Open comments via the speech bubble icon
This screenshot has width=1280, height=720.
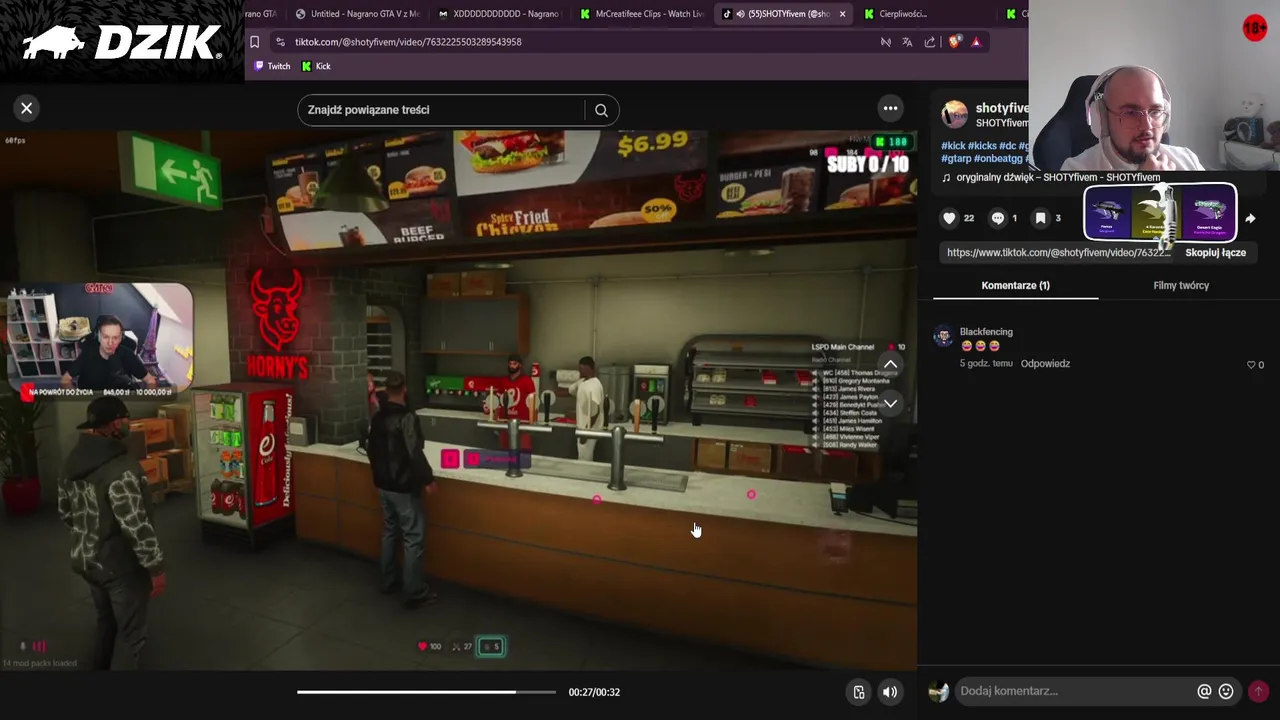click(997, 218)
